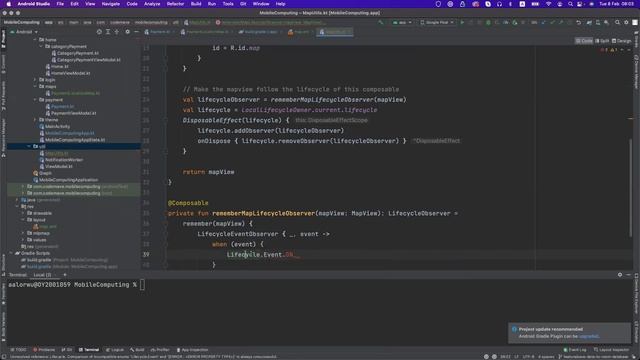Open the Device Manager side panel
This screenshot has height=360, width=640.
pos(636,72)
